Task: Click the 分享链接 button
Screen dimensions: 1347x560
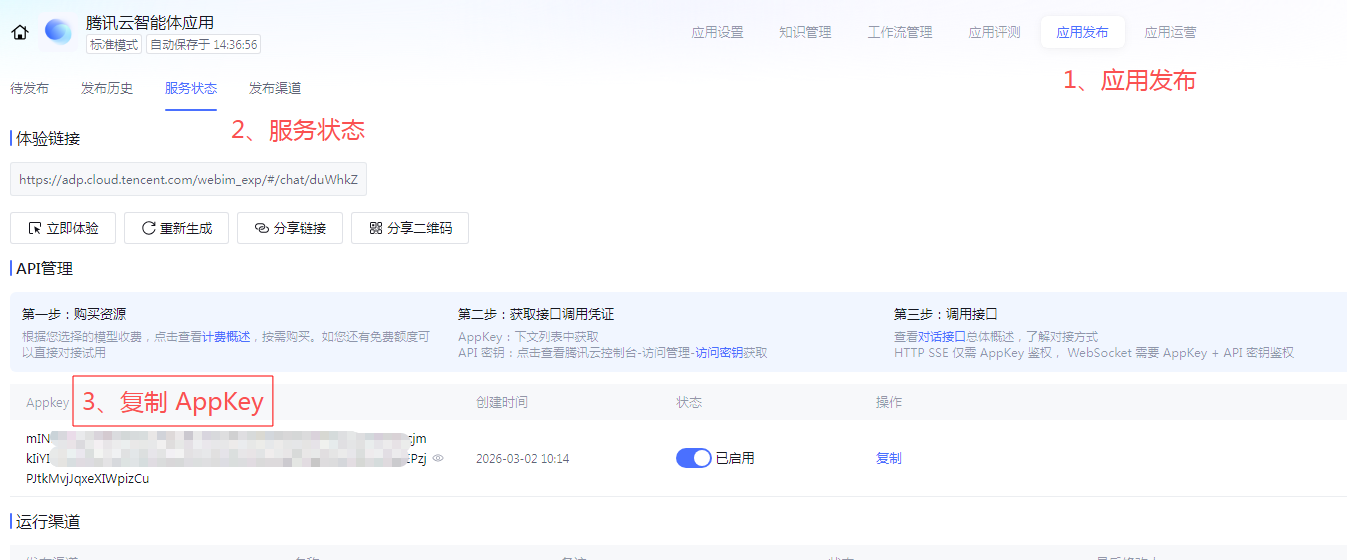Action: click(x=290, y=228)
